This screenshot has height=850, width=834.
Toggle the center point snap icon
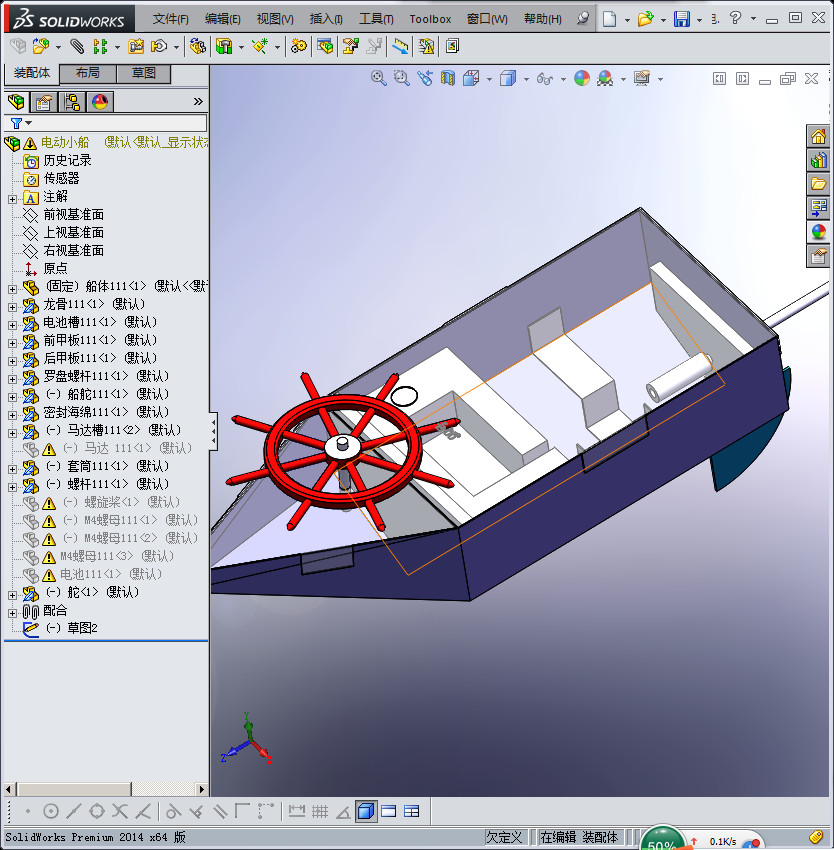click(x=50, y=812)
